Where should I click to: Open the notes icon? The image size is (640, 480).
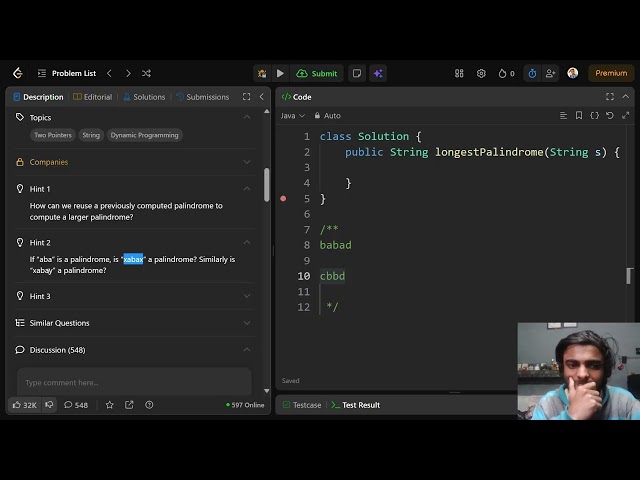357,73
